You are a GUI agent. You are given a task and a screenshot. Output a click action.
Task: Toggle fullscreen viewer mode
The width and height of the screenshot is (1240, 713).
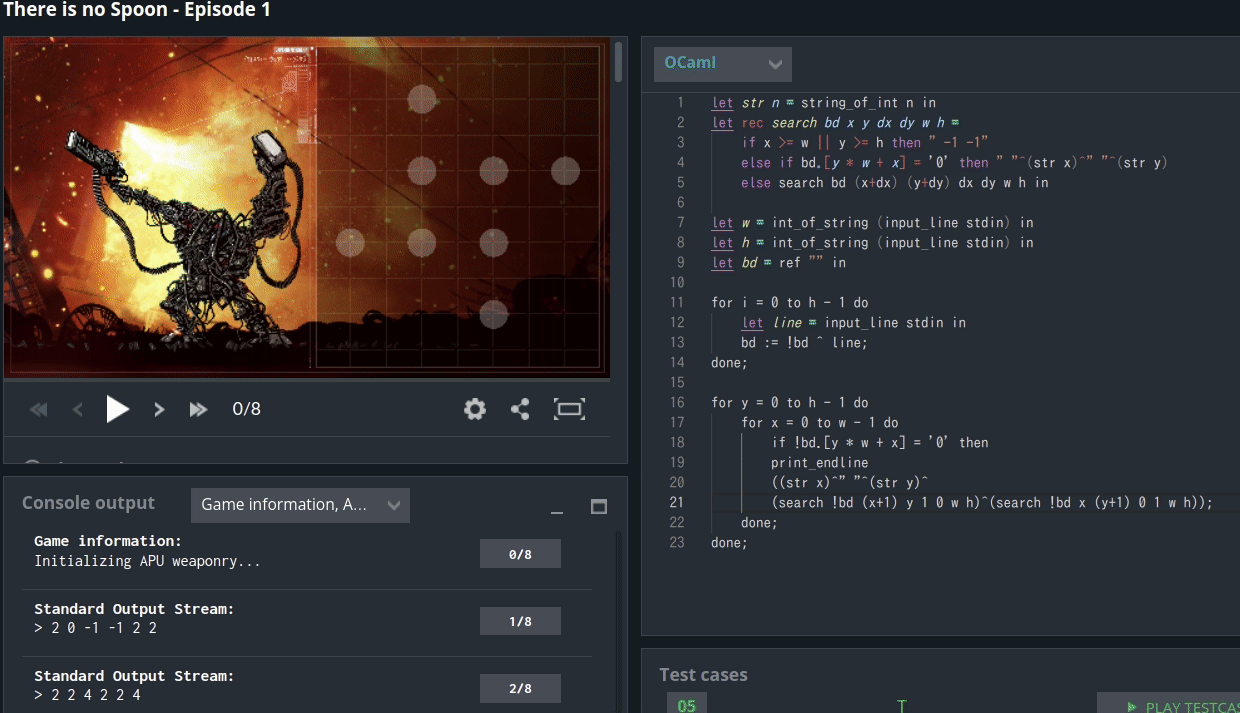(569, 409)
